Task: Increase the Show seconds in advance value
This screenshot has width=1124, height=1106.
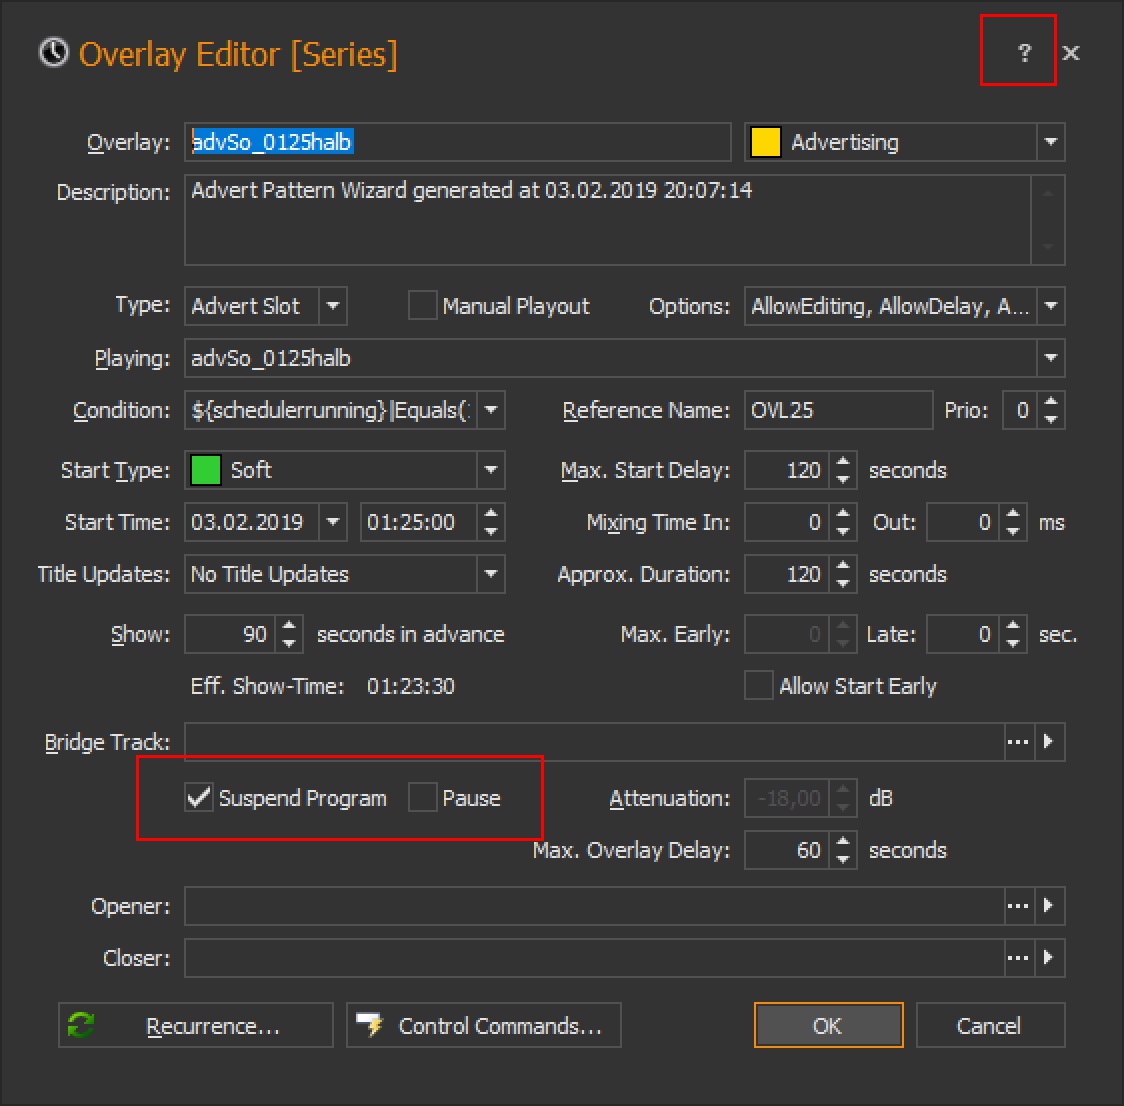Action: (x=289, y=626)
